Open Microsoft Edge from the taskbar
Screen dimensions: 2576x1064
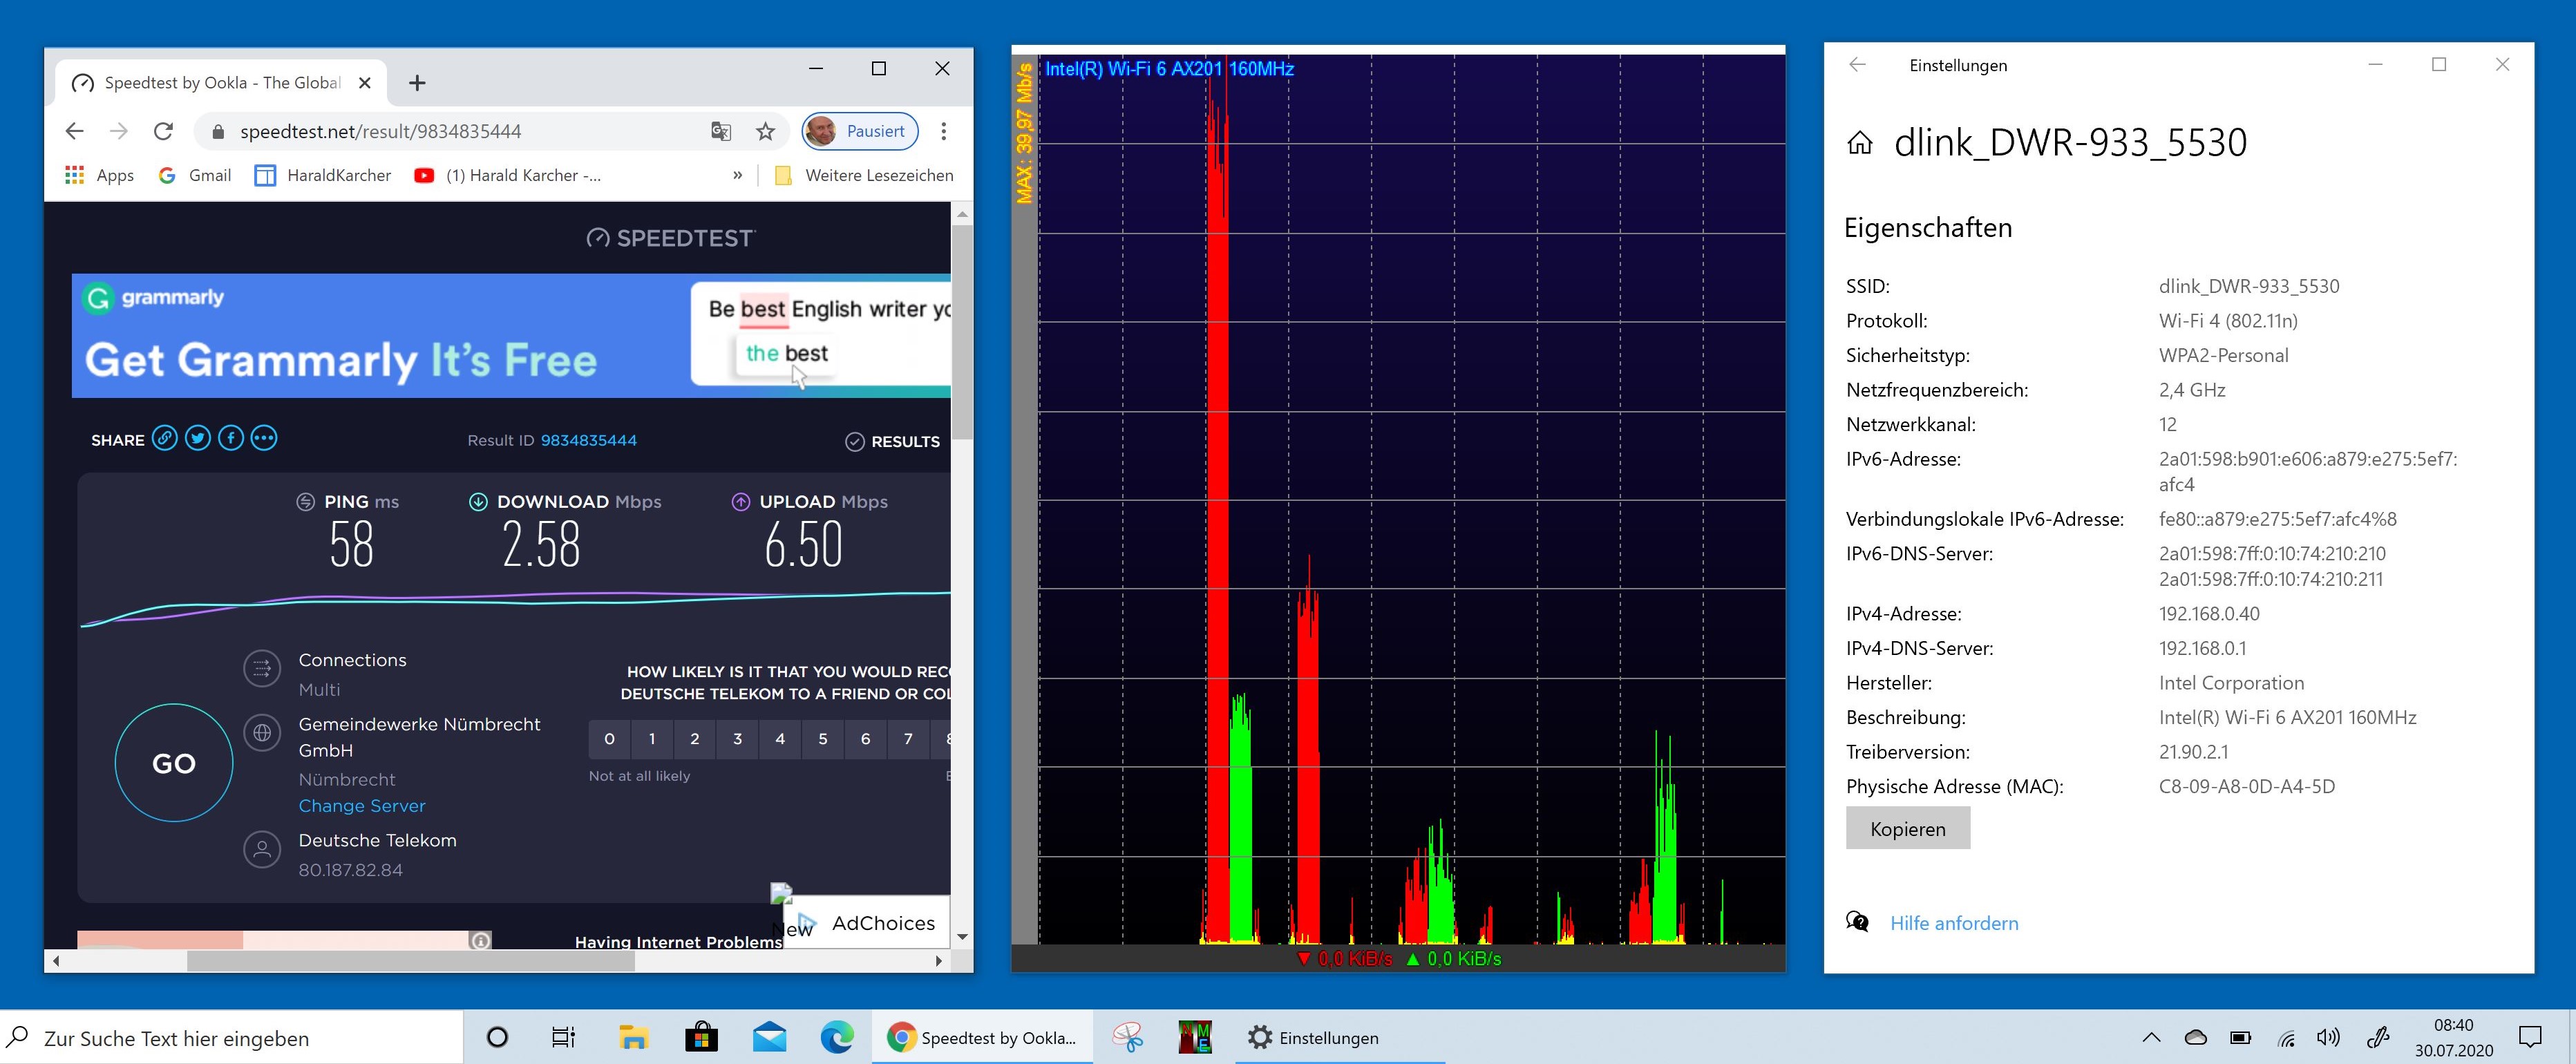tap(836, 1038)
